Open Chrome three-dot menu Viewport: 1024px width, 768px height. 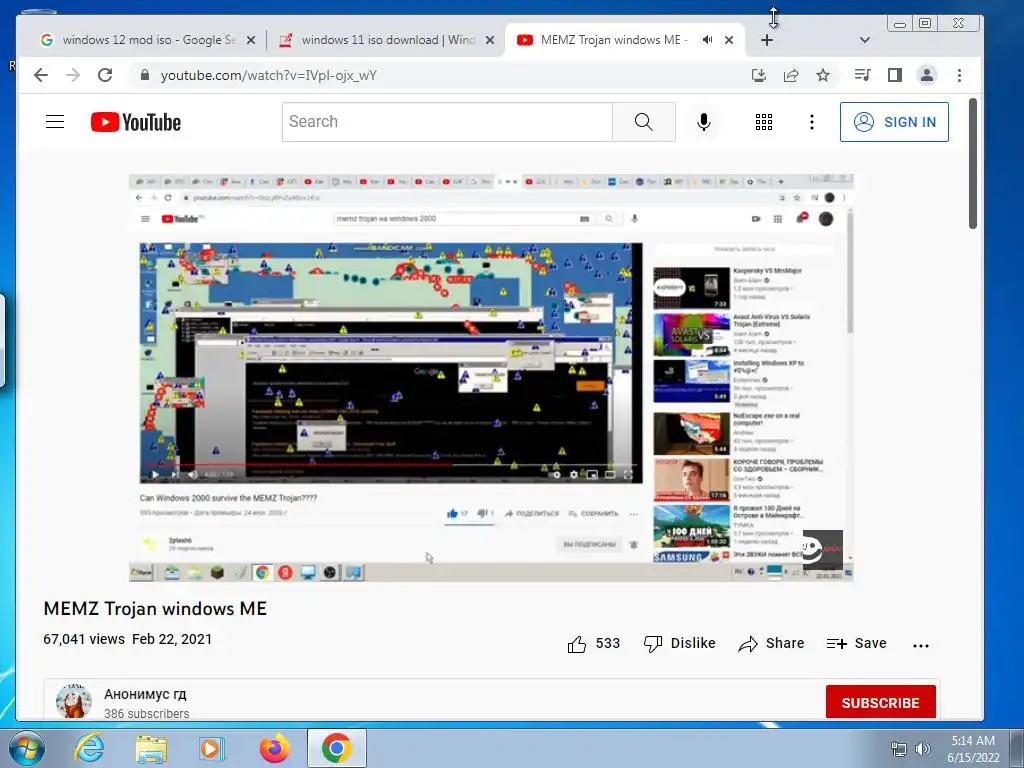point(959,75)
